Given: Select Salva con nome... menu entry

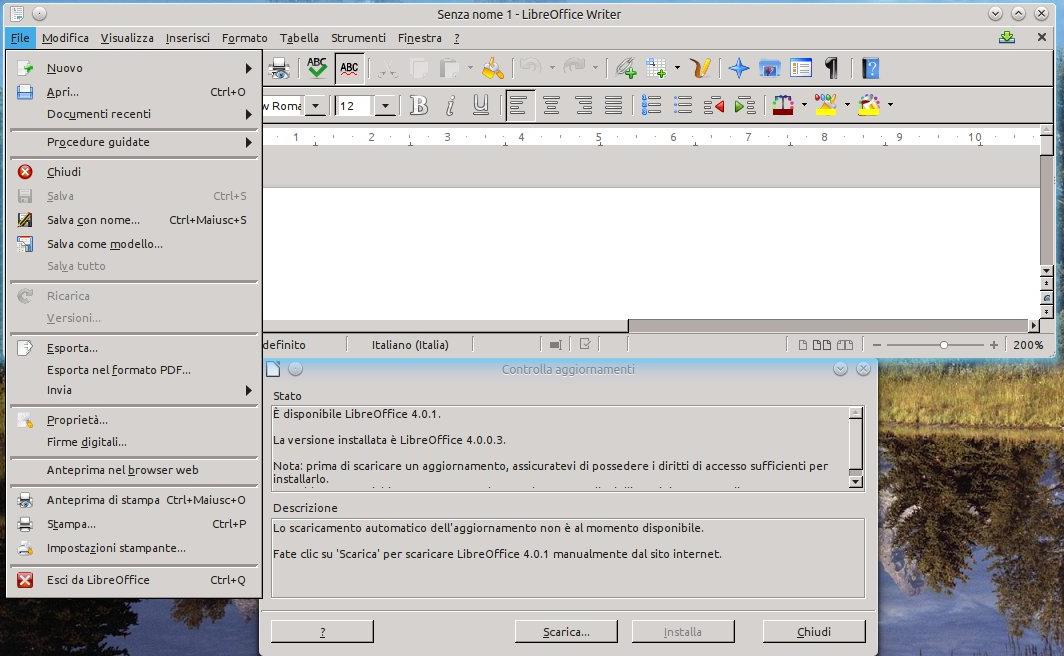Looking at the screenshot, I should pos(133,220).
